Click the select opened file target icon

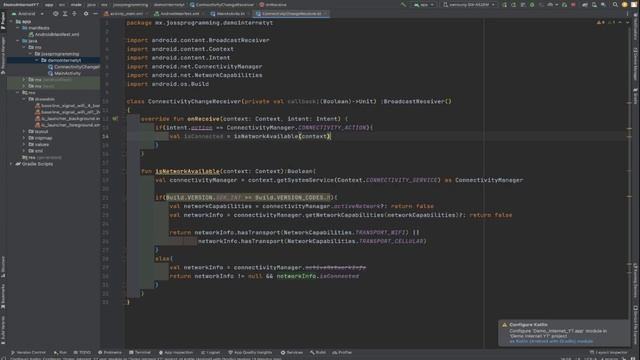click(56, 13)
